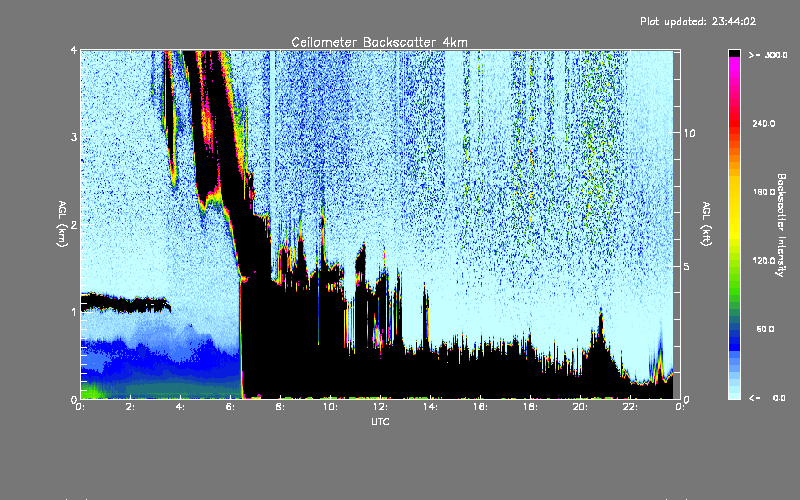
Task: Click the "4" tick on km axis
Action: click(x=74, y=51)
